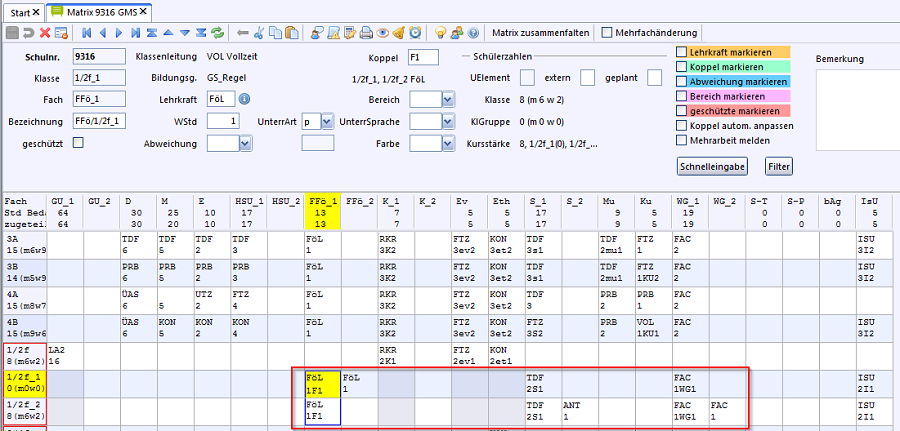Check Bereich markieren
Screen dimensions: 900x431
tap(681, 96)
